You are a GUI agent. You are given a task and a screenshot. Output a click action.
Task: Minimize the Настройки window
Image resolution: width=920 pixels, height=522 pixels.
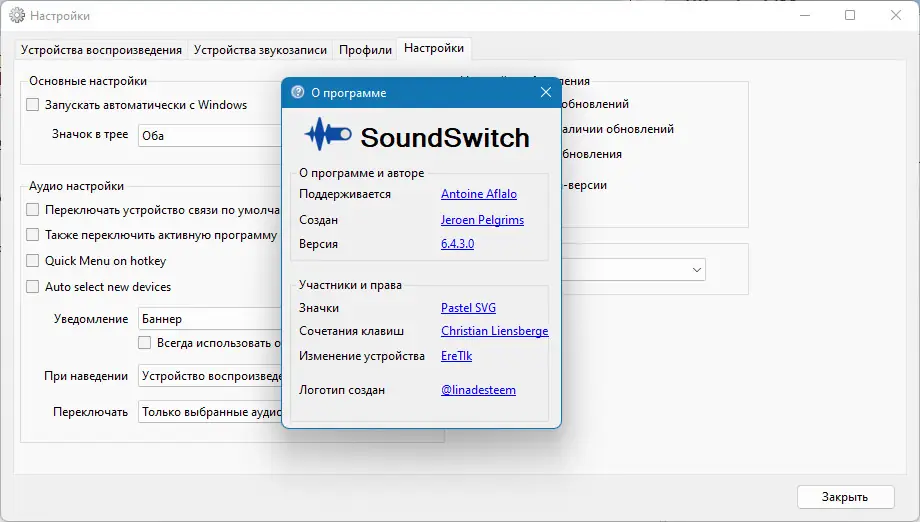coord(804,15)
